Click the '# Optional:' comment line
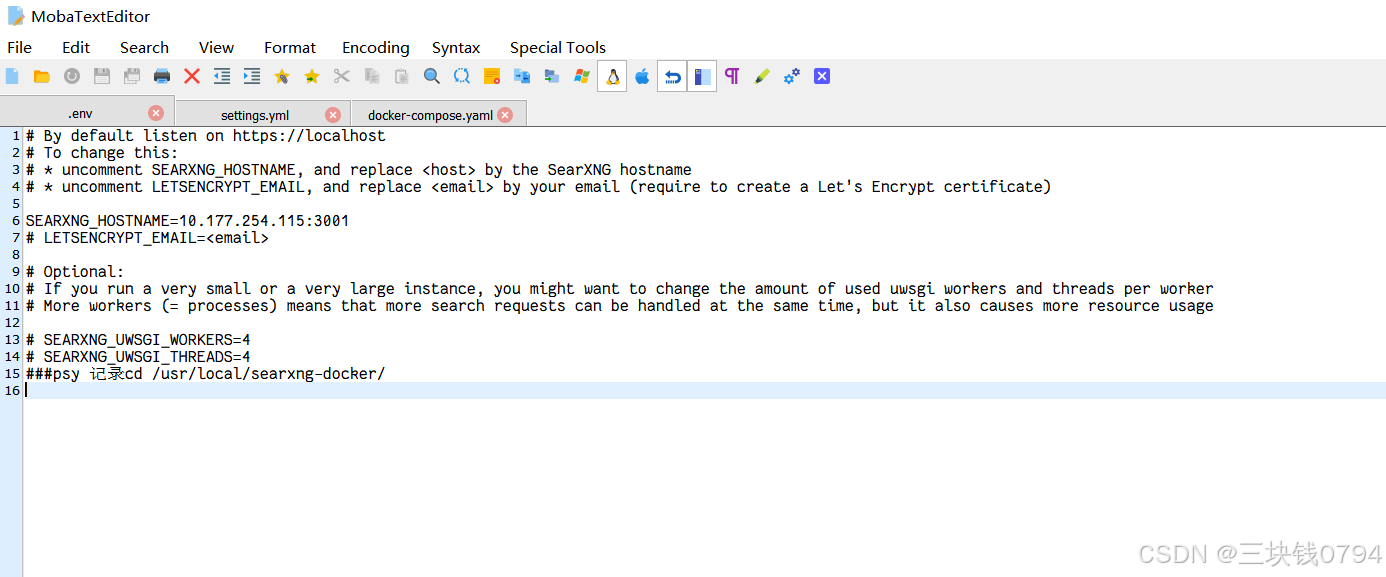Viewport: 1386px width, 577px height. (75, 271)
